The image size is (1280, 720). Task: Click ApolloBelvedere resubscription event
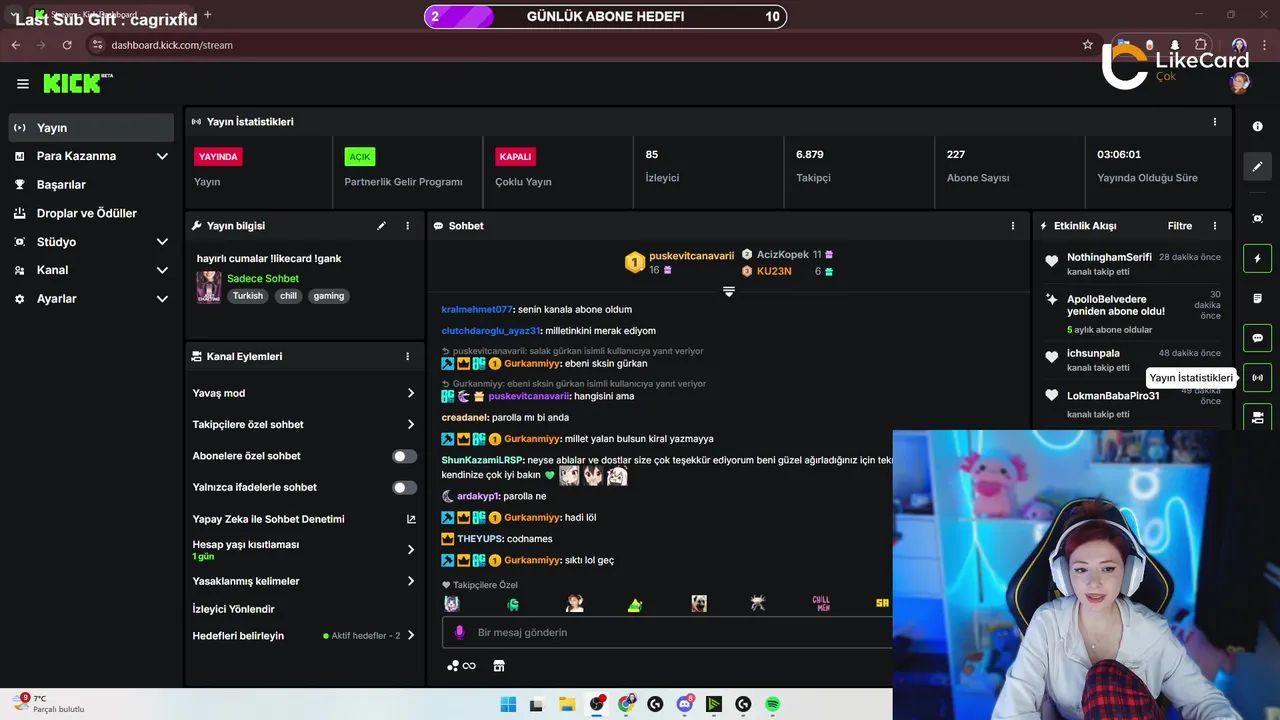[x=1131, y=313]
